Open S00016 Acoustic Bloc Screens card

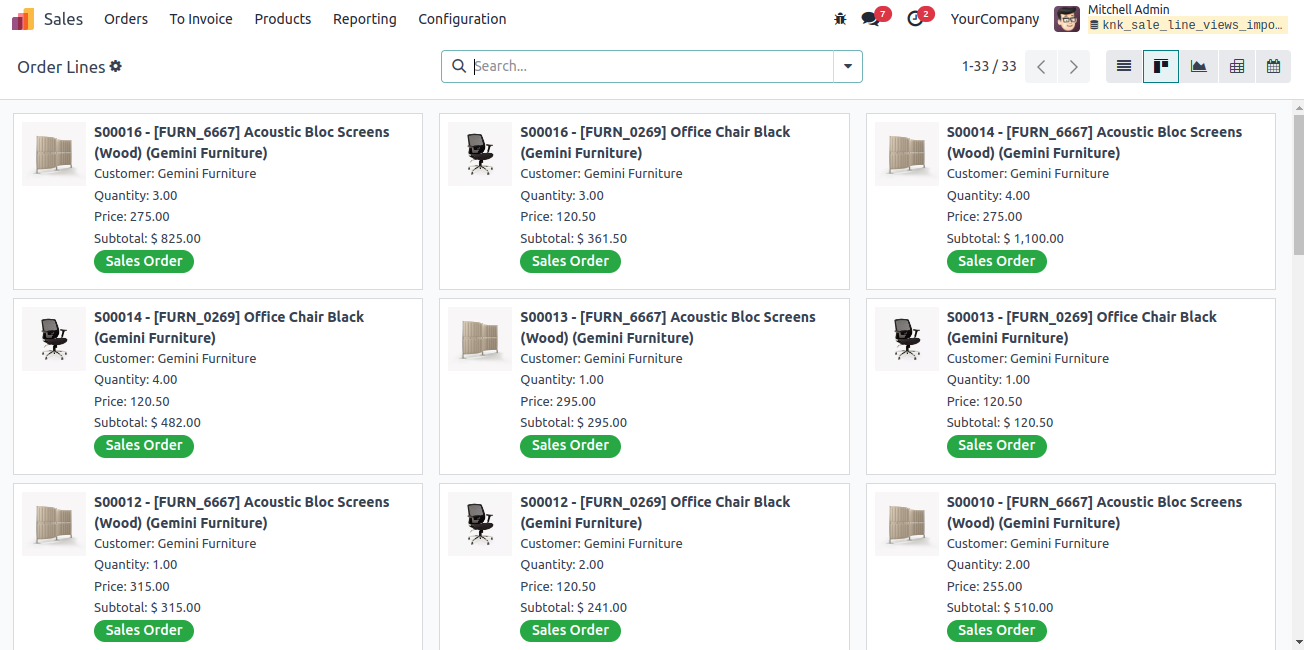pyautogui.click(x=218, y=201)
